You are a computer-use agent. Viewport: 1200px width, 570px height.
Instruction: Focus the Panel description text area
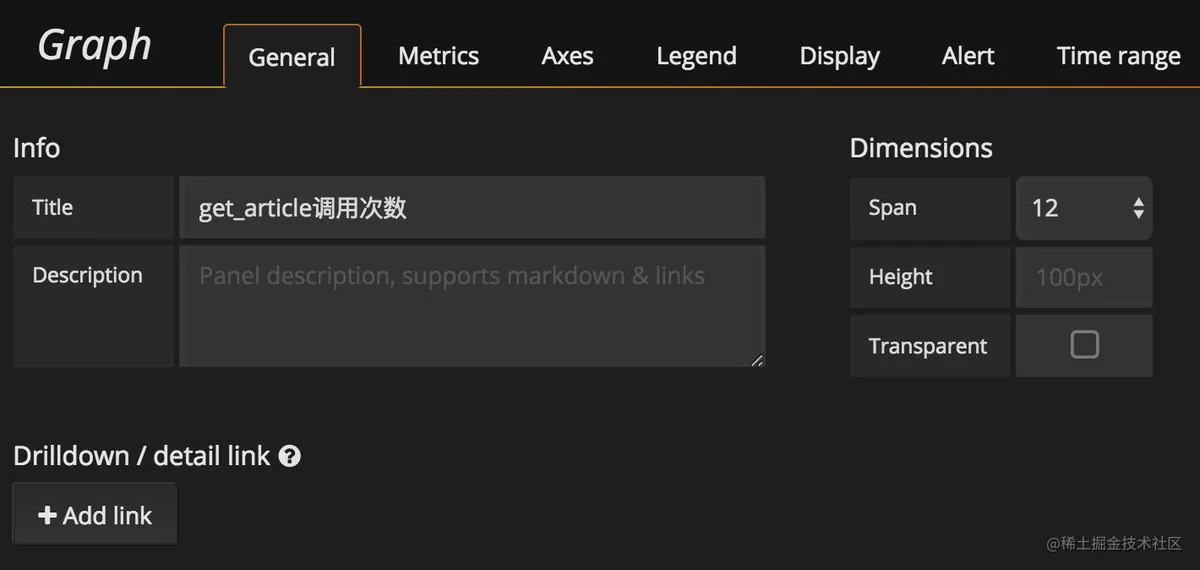point(472,306)
